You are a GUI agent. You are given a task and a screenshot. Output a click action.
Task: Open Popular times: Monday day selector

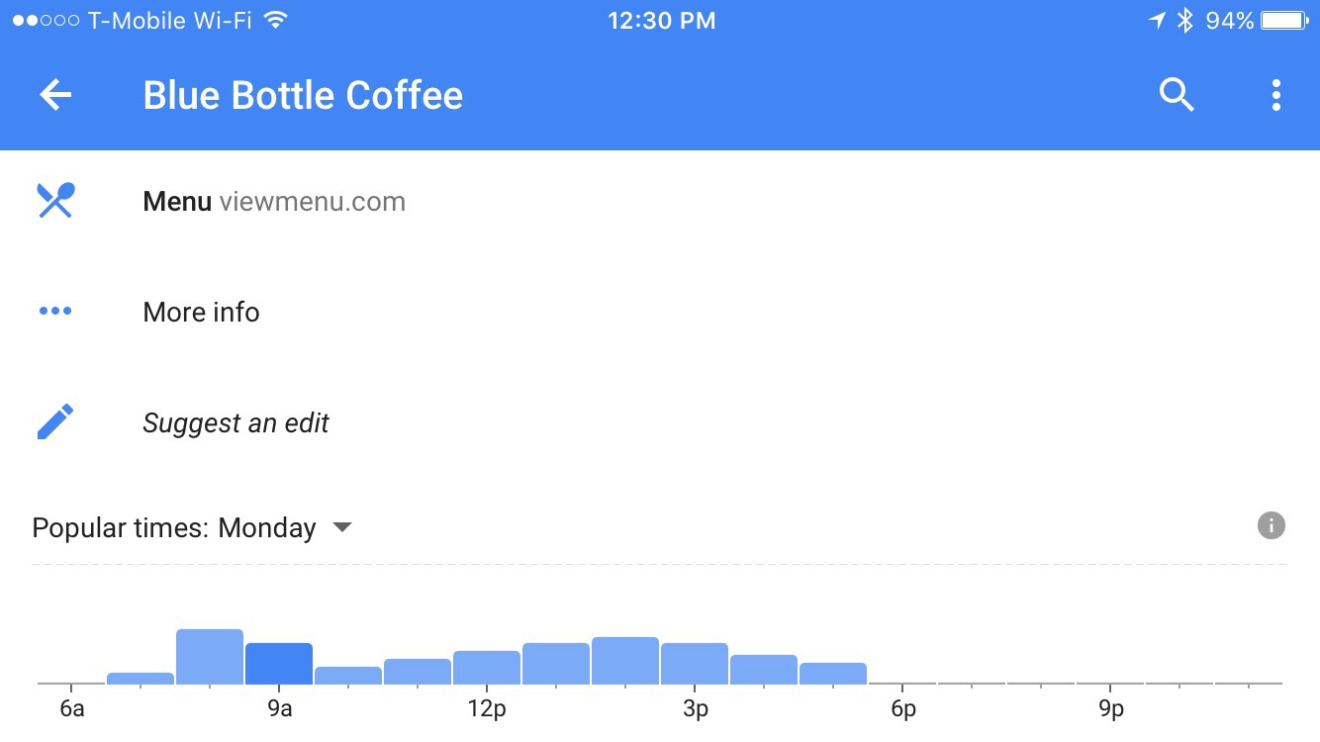pos(175,527)
